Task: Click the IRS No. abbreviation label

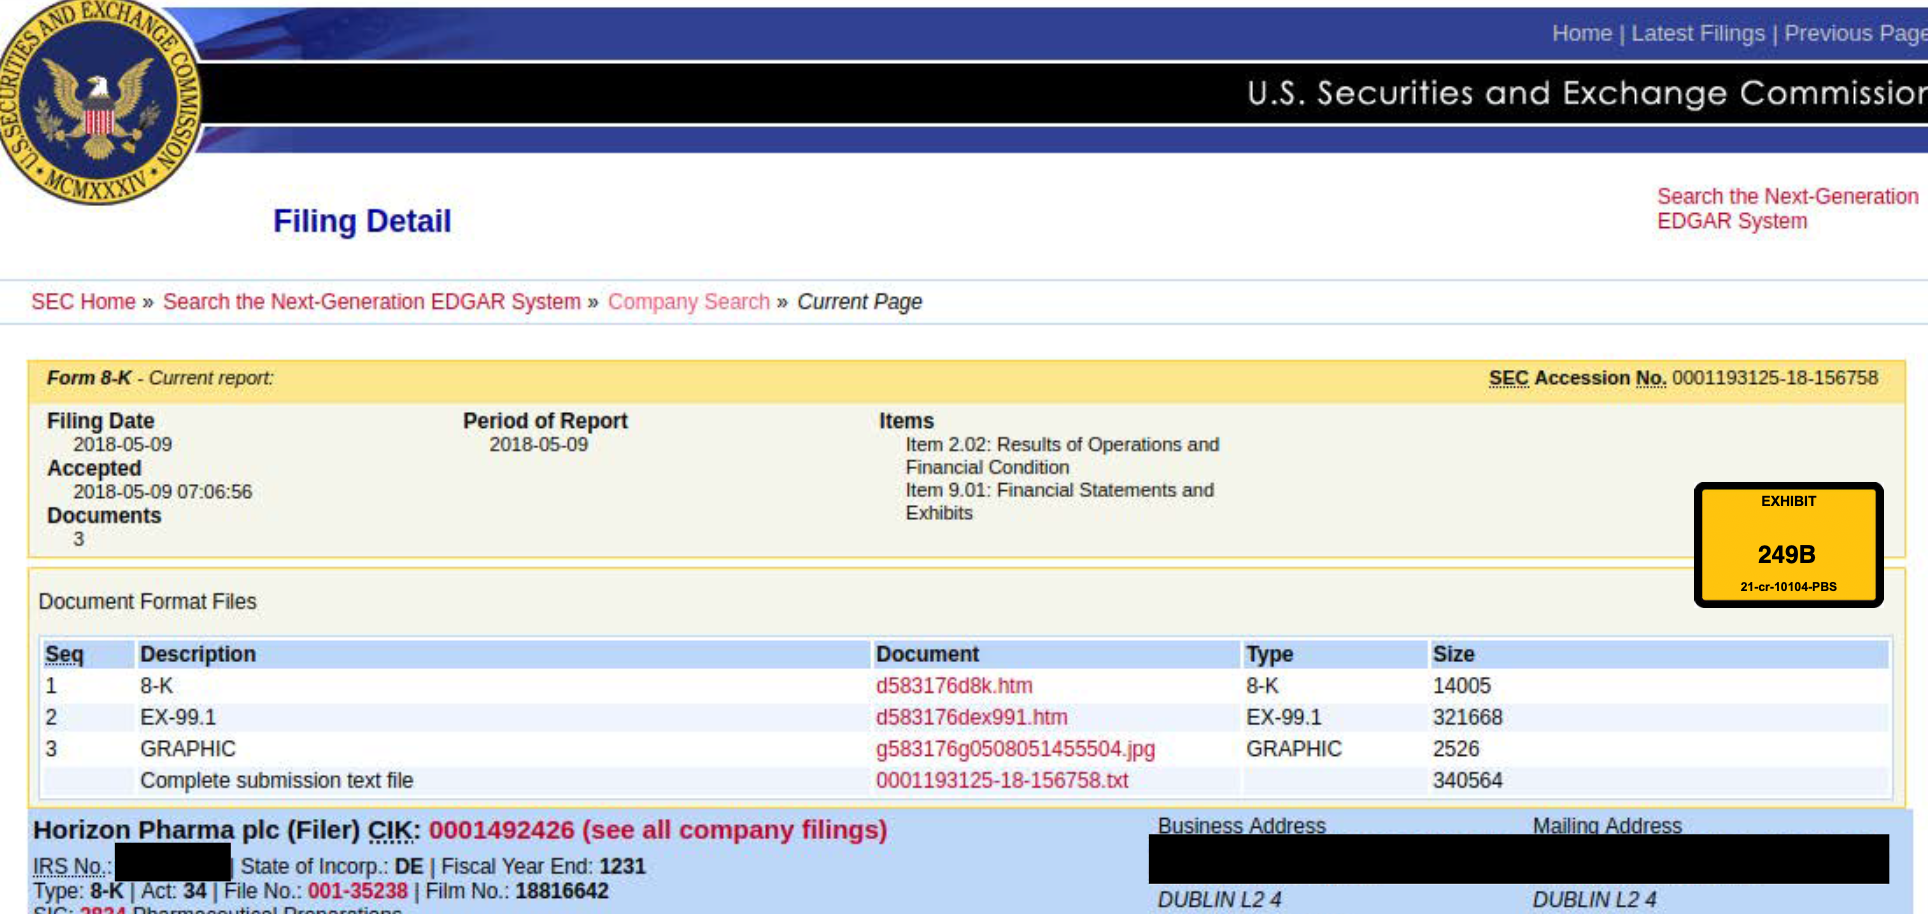Action: click(70, 867)
